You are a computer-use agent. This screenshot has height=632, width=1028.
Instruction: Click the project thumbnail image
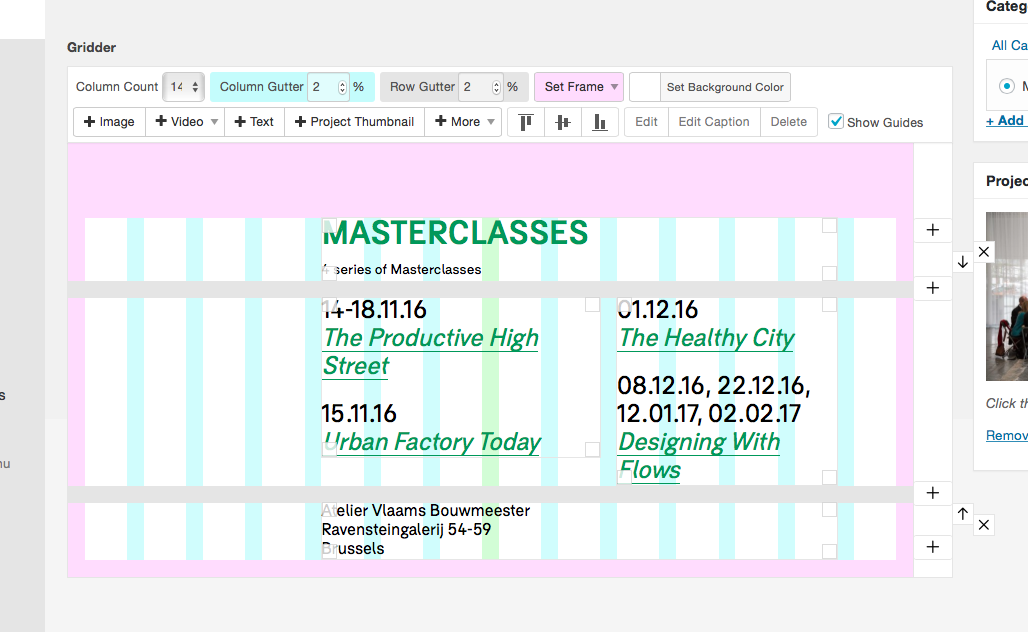(1007, 296)
